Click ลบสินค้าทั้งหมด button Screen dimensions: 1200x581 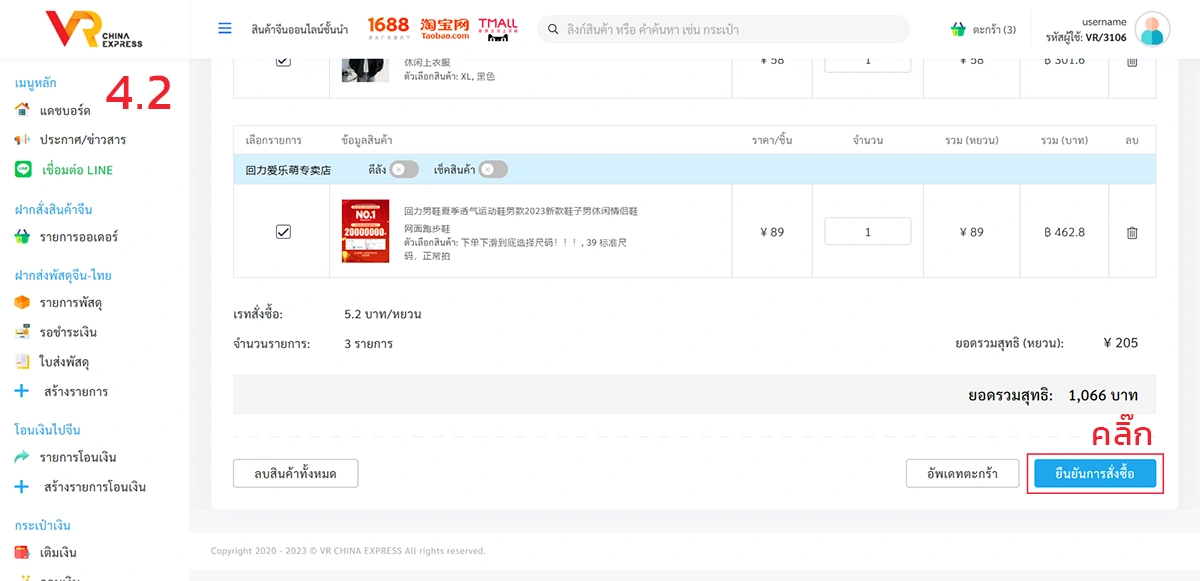(295, 473)
